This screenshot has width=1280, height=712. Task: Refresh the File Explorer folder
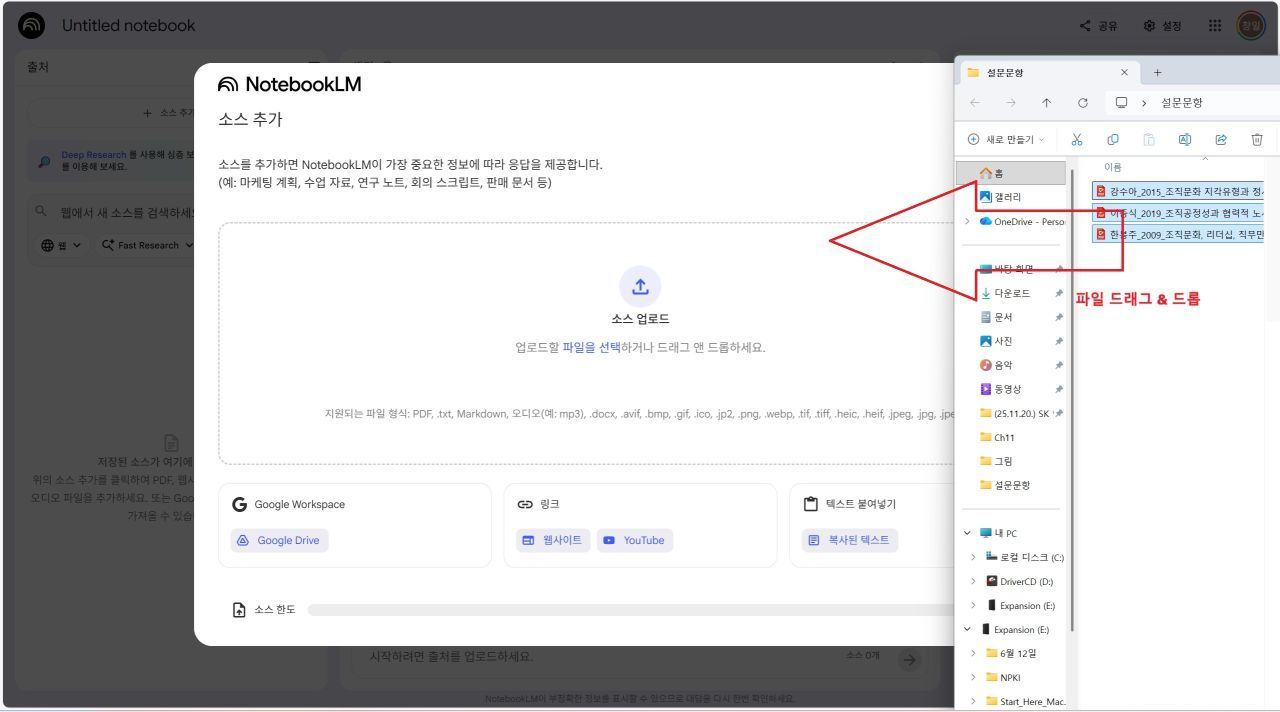click(x=1082, y=103)
